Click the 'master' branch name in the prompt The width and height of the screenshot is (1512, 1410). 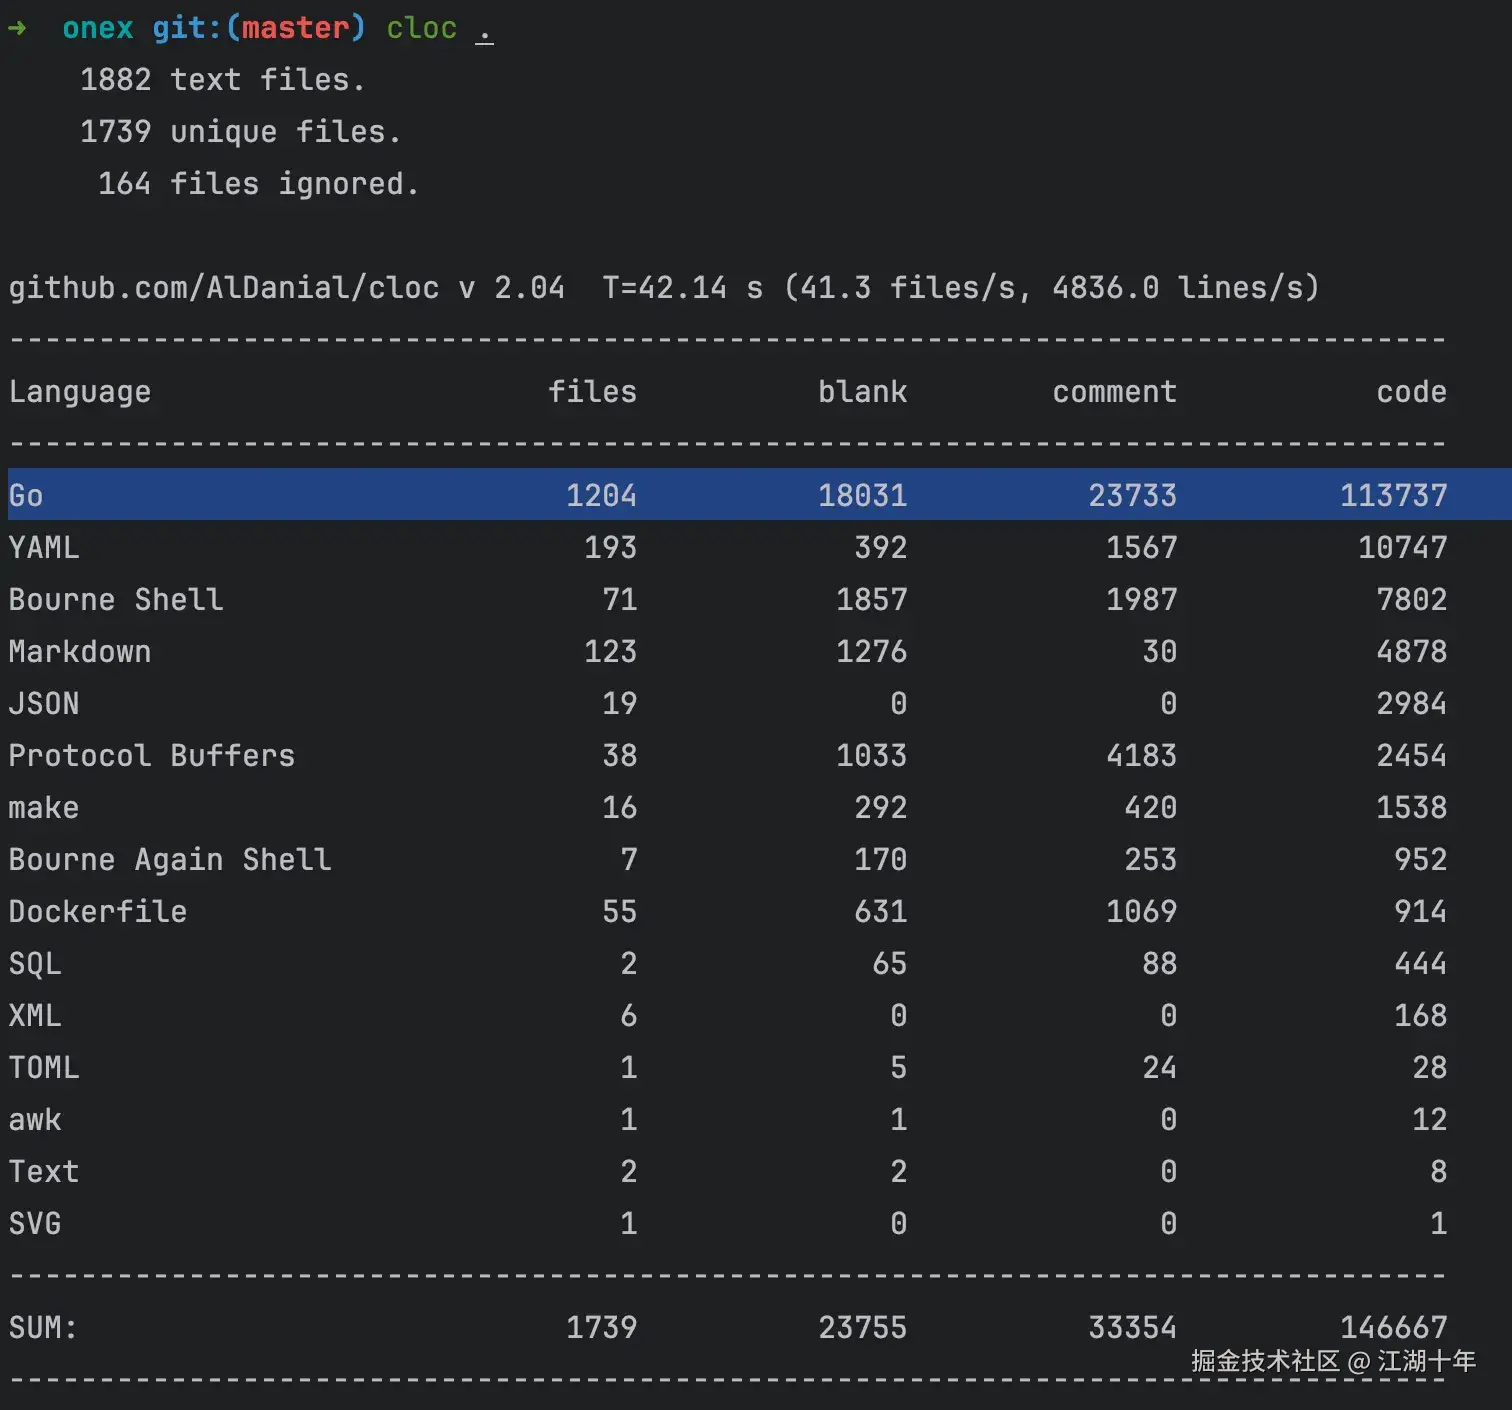pos(296,28)
